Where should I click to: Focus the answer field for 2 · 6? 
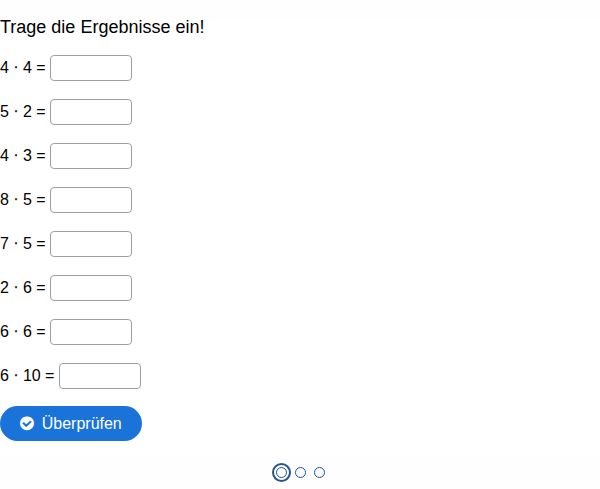[91, 288]
